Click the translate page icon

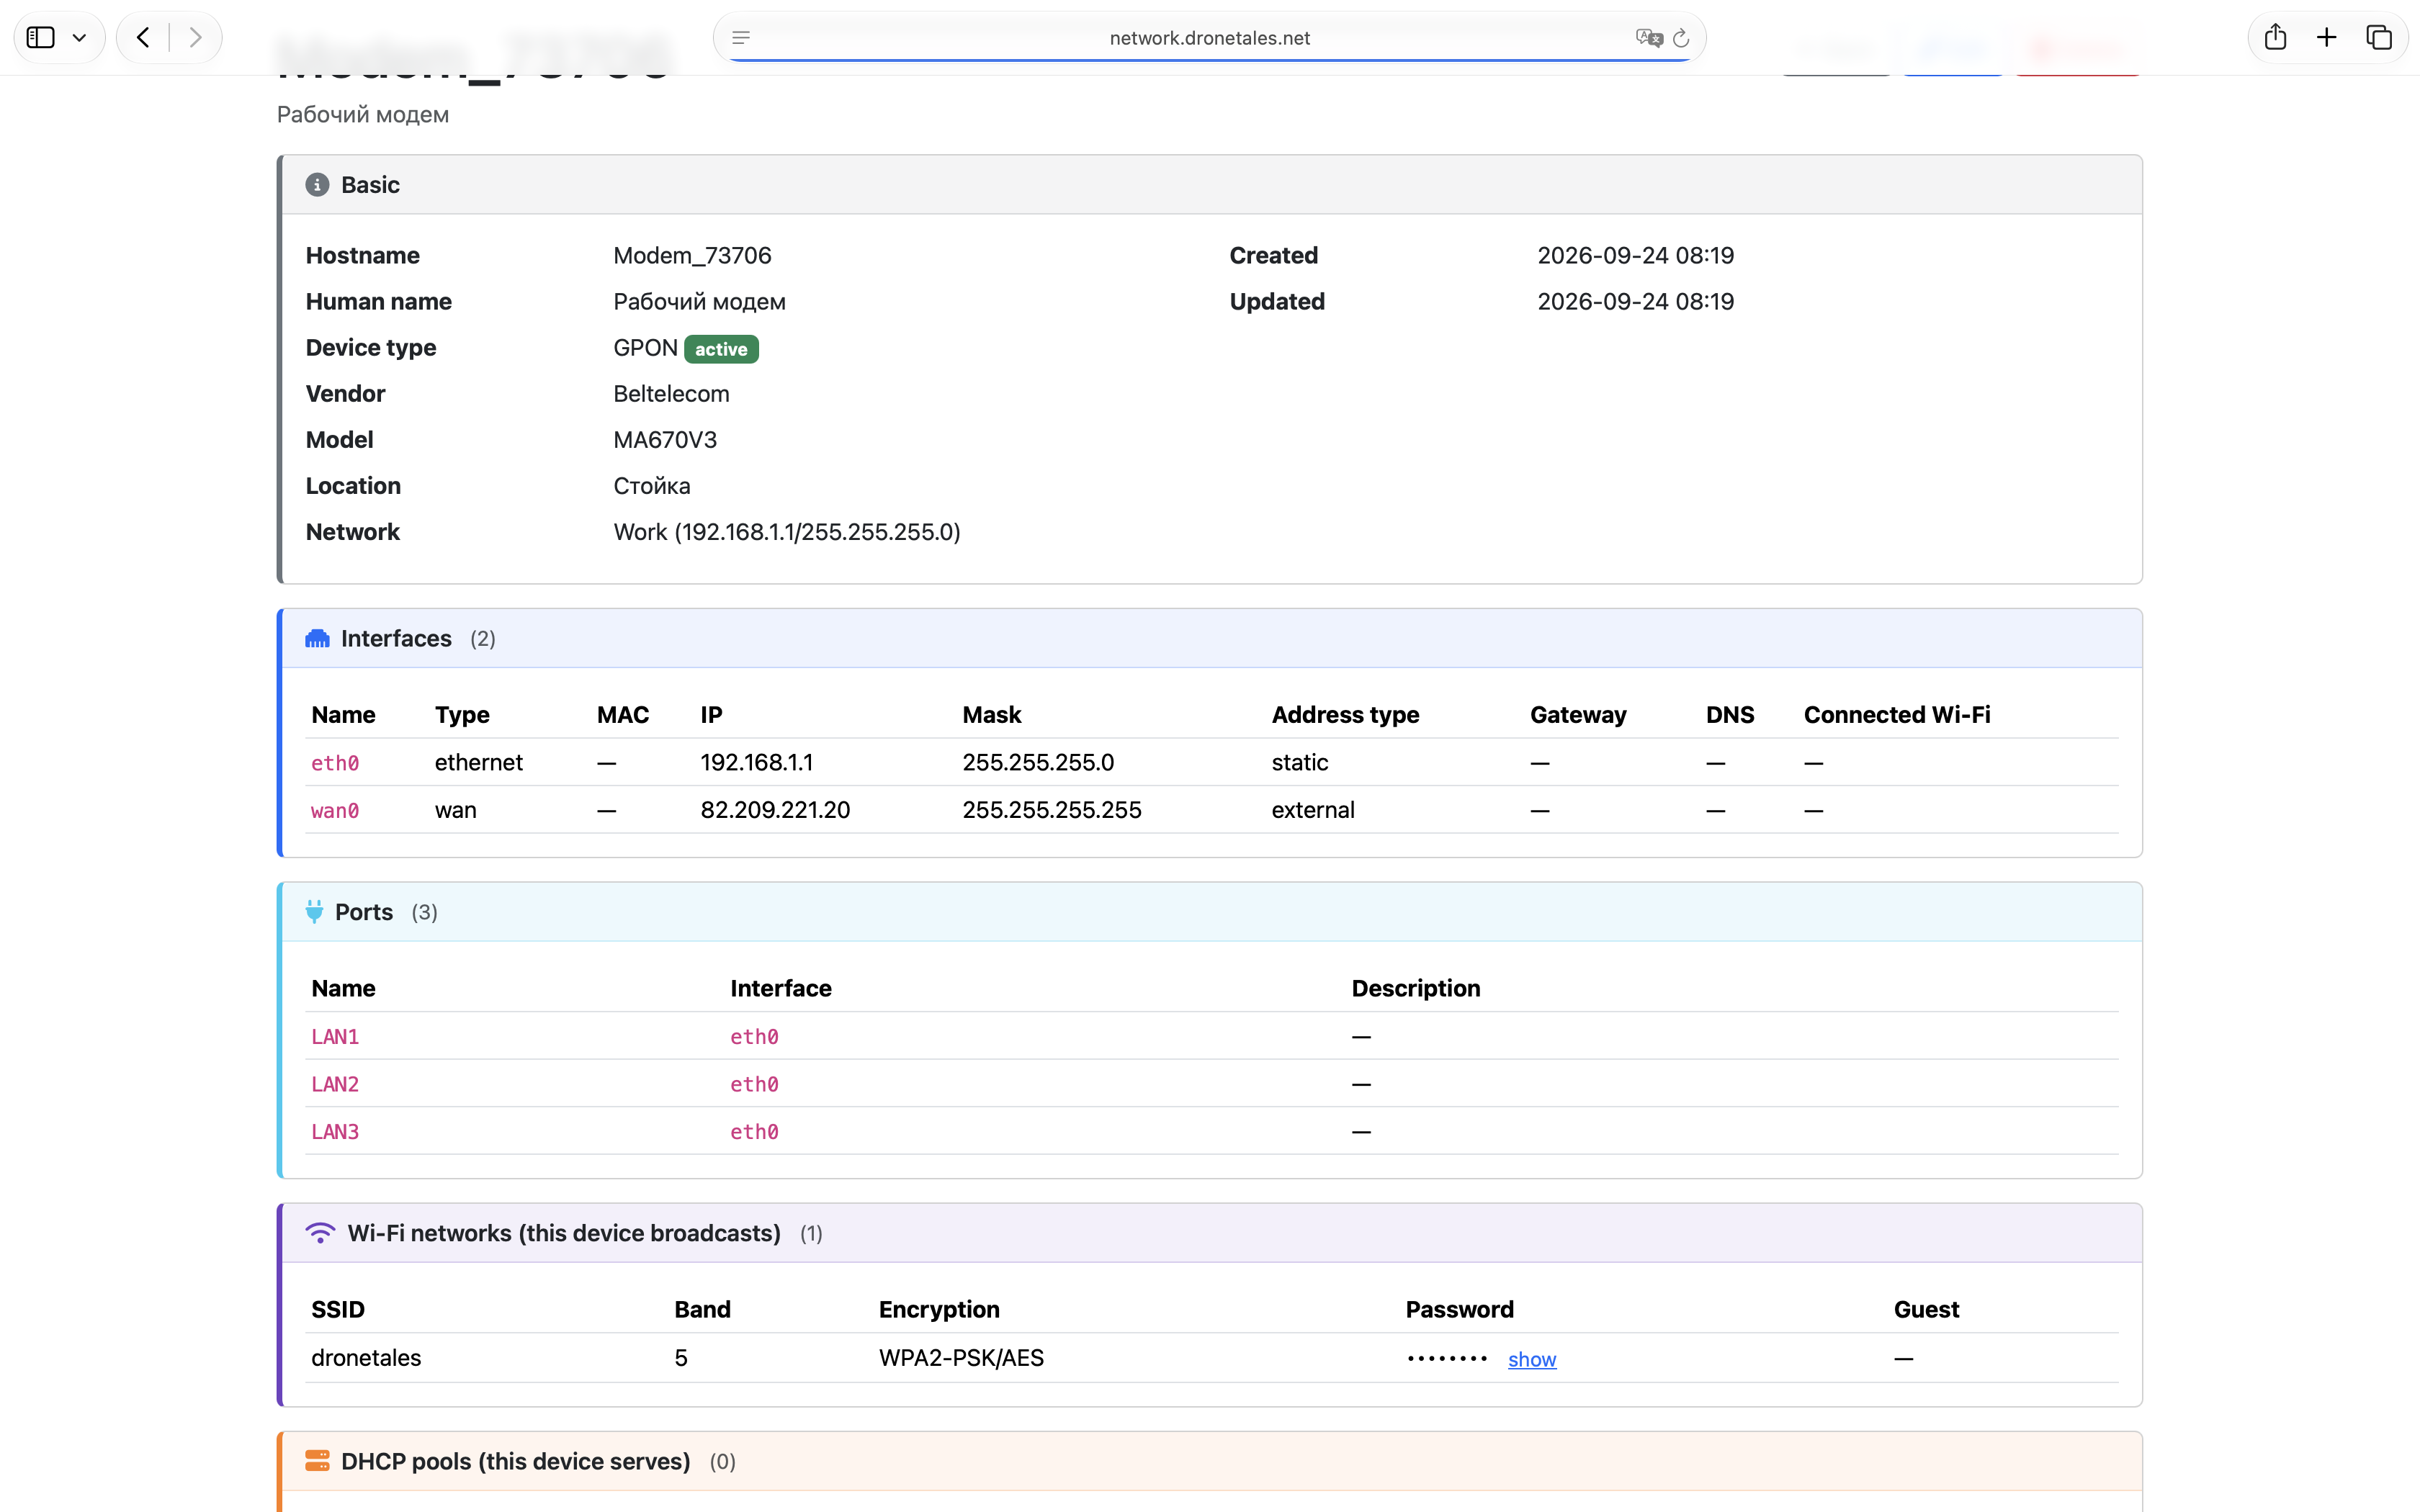click(1648, 38)
